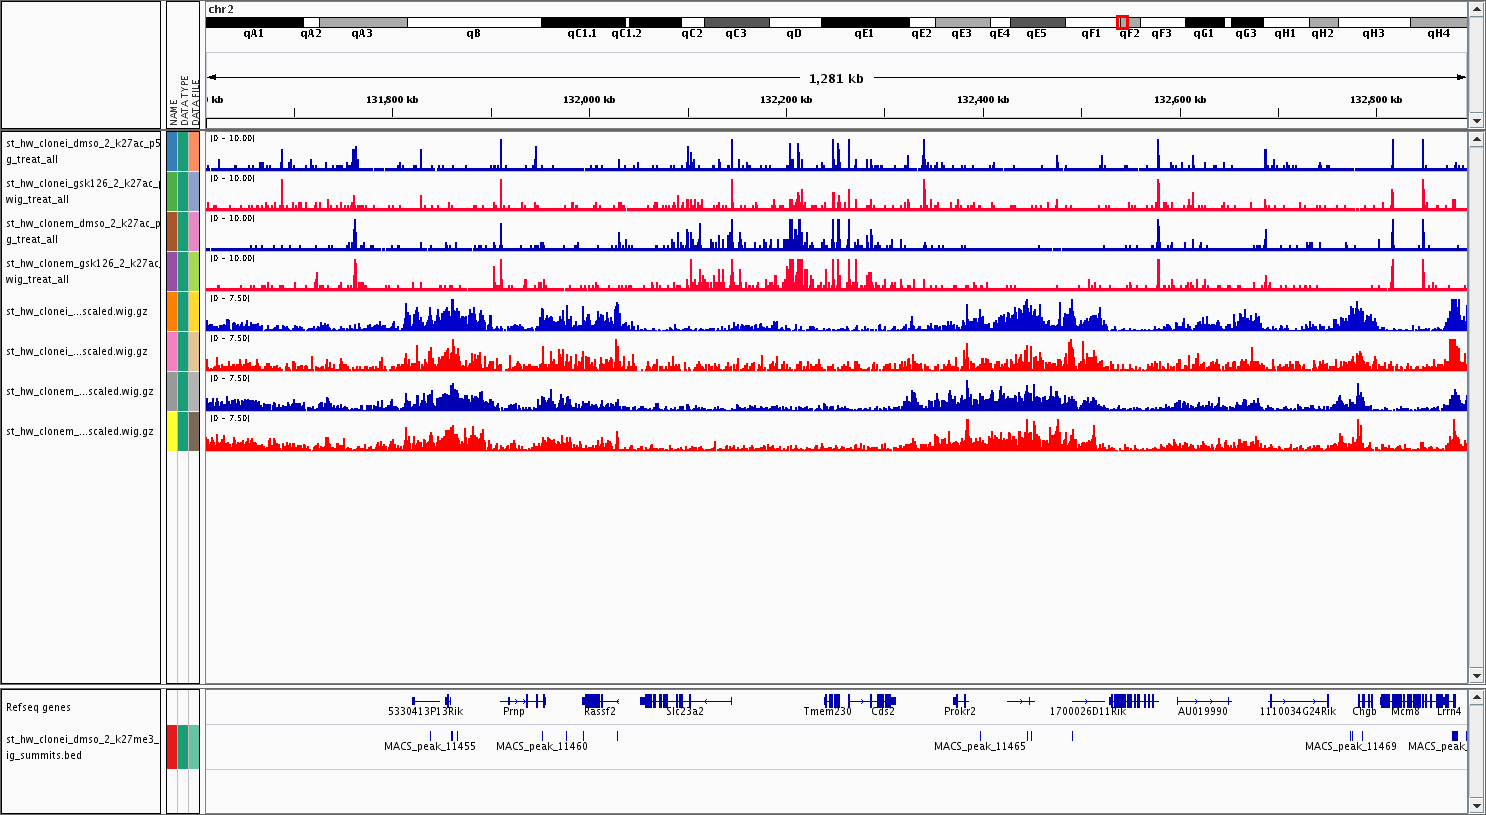The height and width of the screenshot is (815, 1486).
Task: Click the feature panel scroll down arrow
Action: click(x=1476, y=805)
